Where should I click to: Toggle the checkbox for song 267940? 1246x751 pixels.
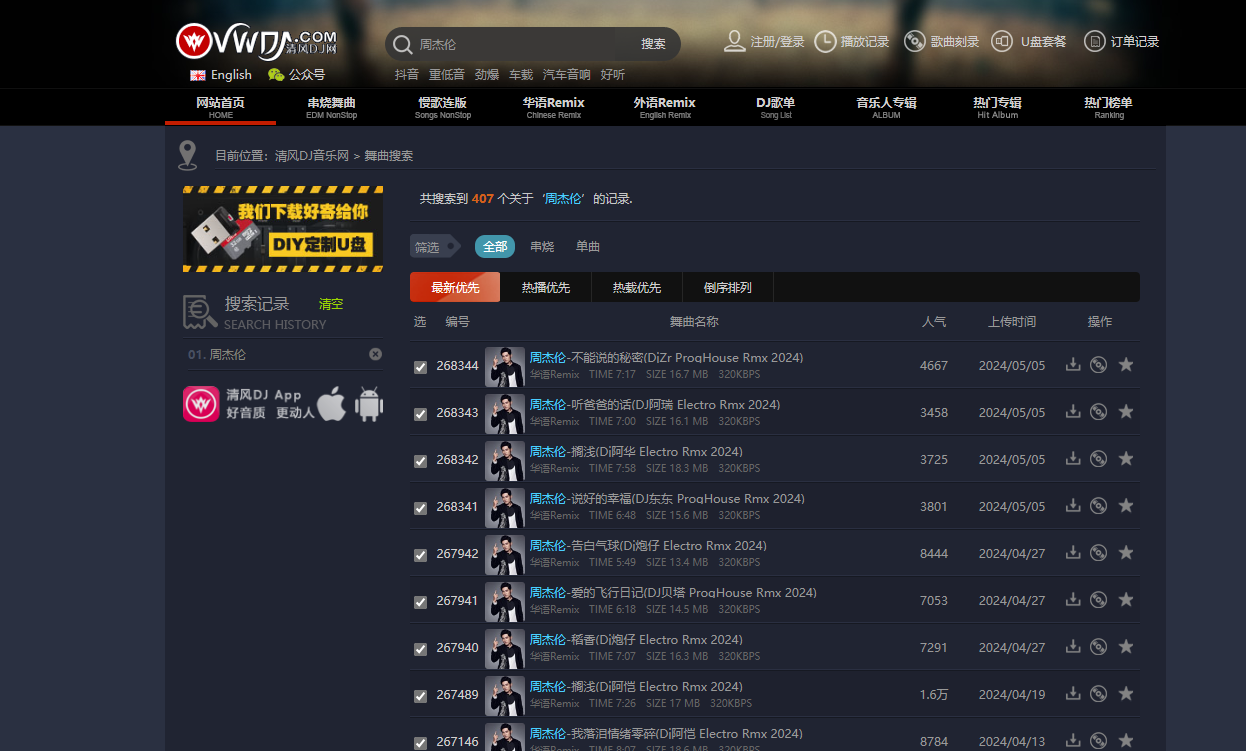click(421, 649)
